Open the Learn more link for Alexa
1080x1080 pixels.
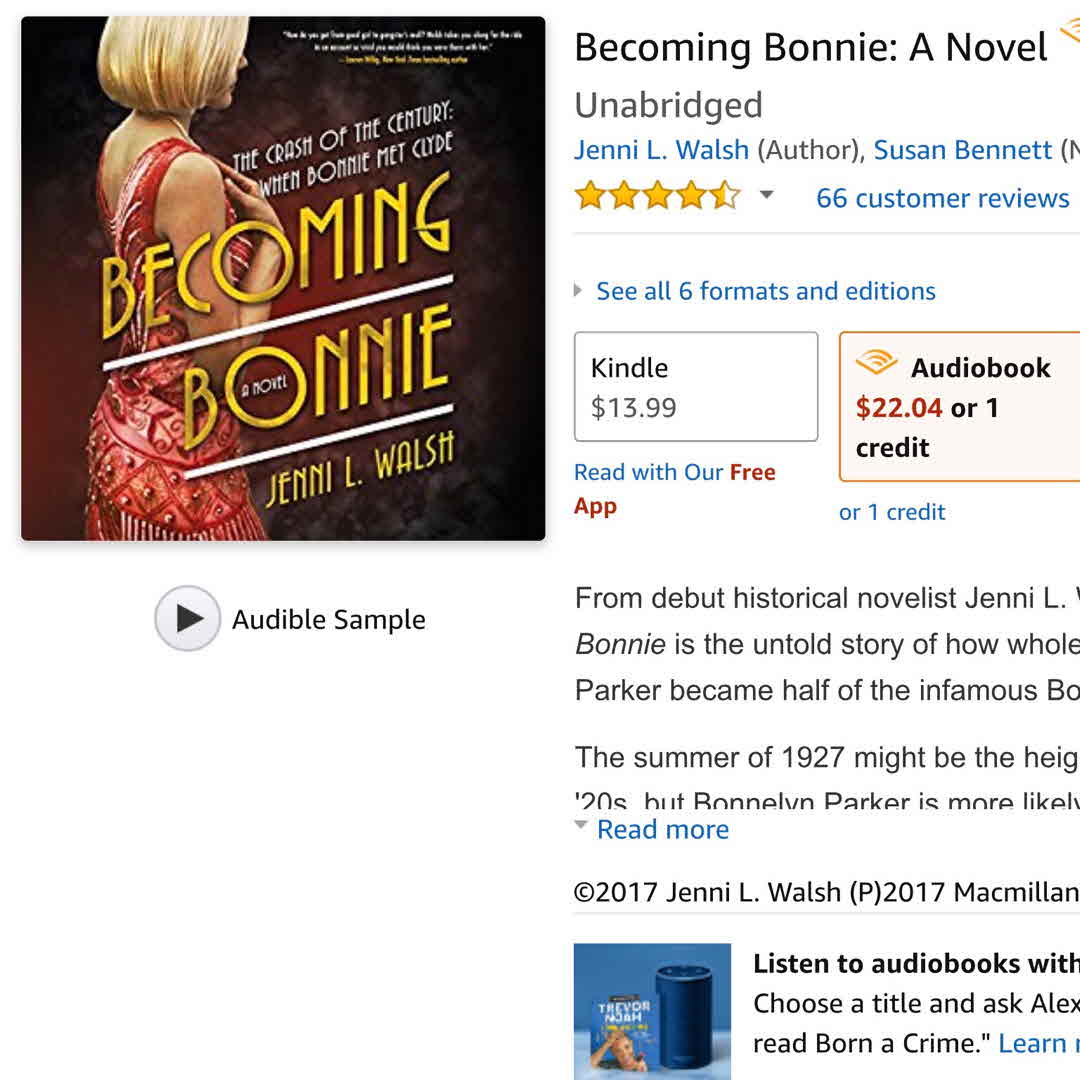[x=1038, y=1043]
